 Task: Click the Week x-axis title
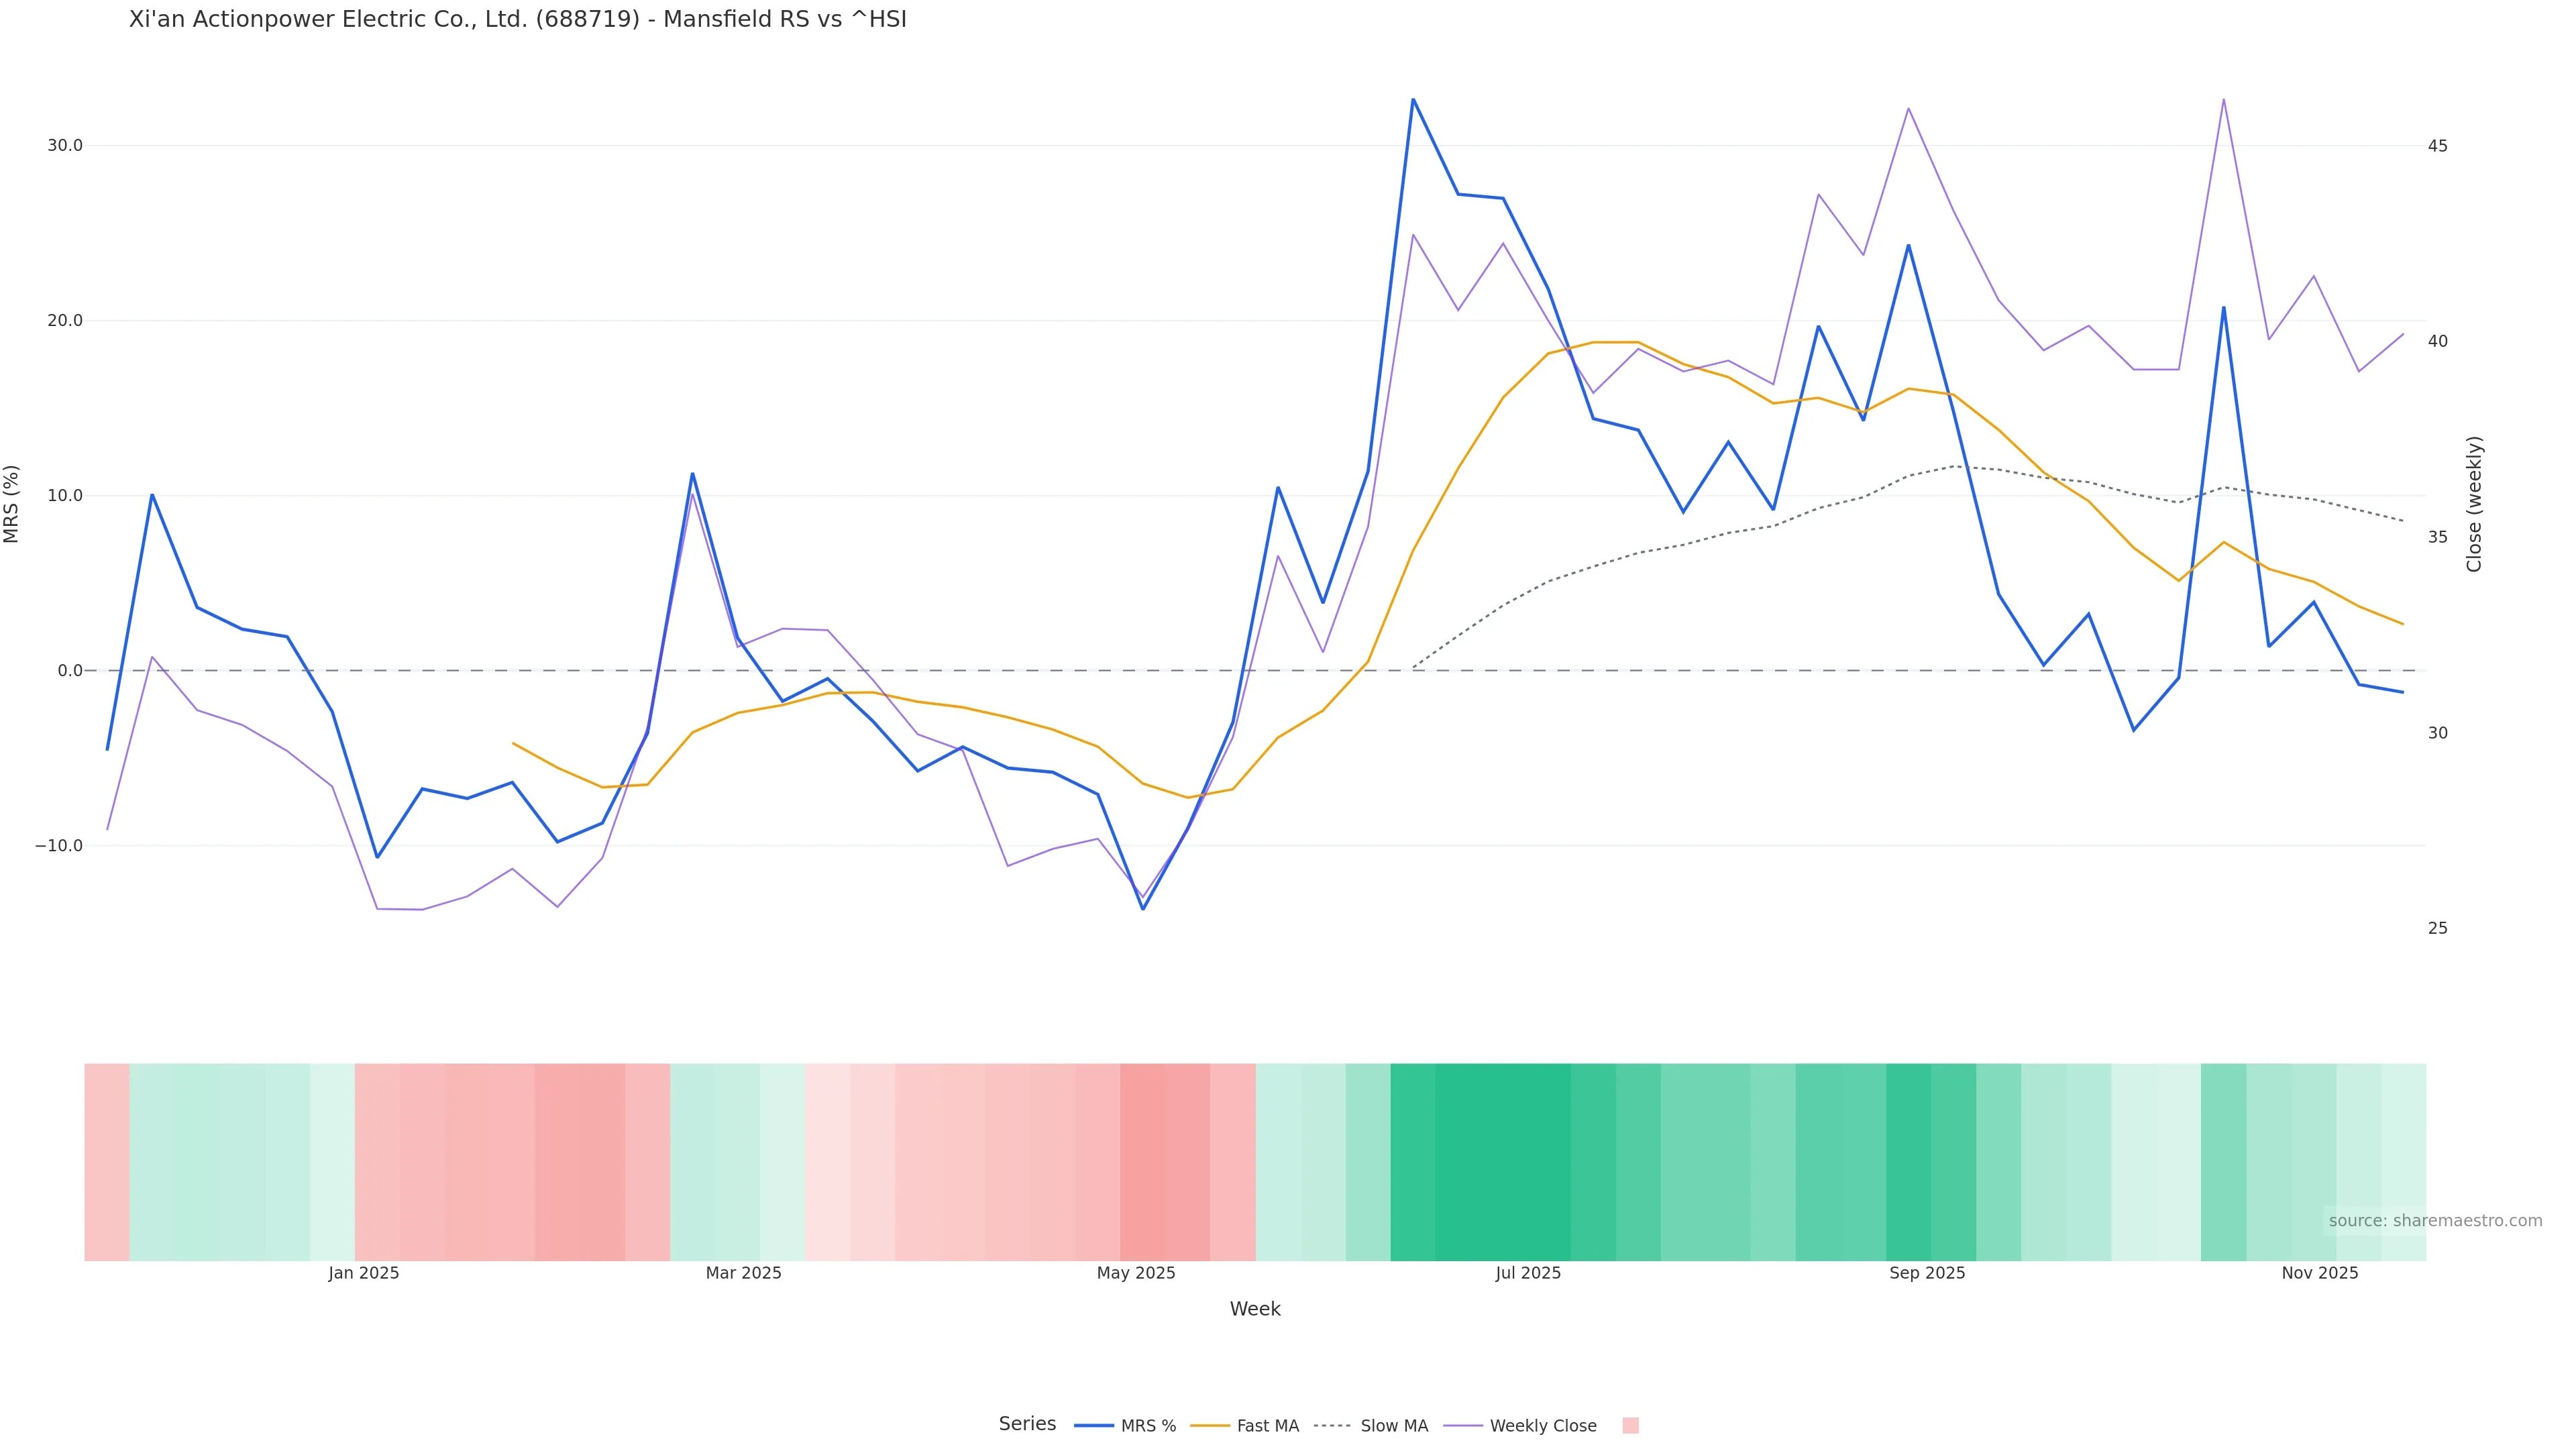pos(1255,1310)
